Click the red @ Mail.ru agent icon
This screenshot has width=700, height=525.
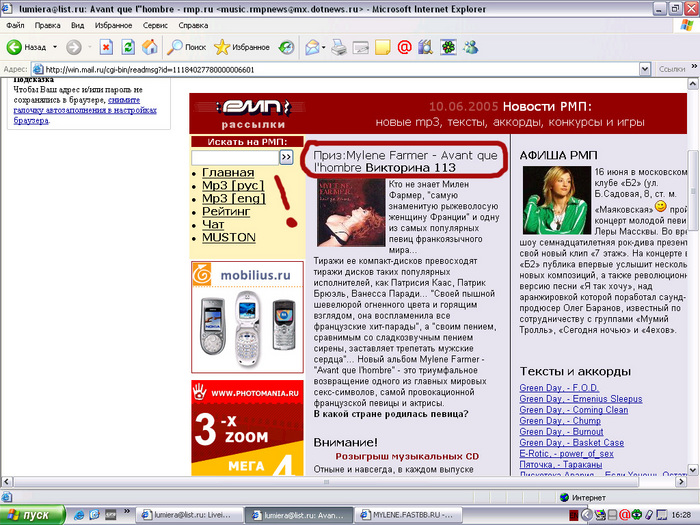point(404,47)
